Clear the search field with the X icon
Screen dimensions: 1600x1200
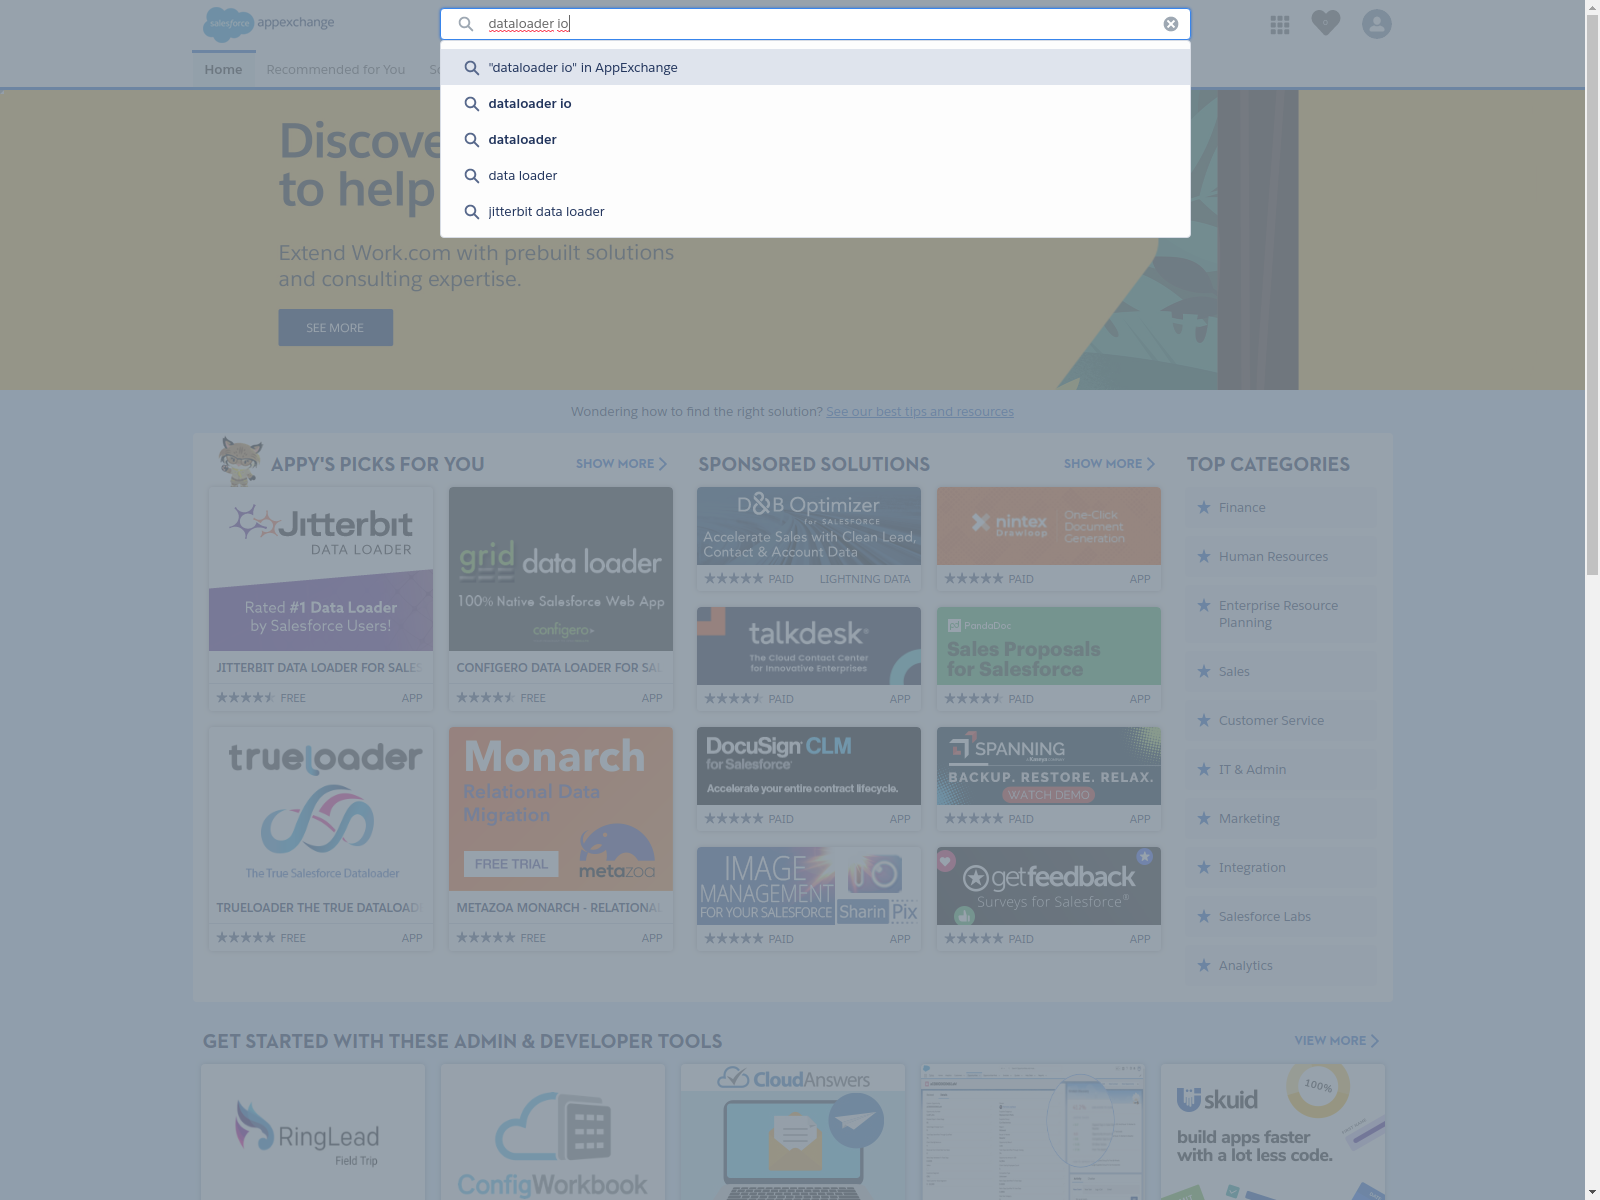pyautogui.click(x=1171, y=24)
